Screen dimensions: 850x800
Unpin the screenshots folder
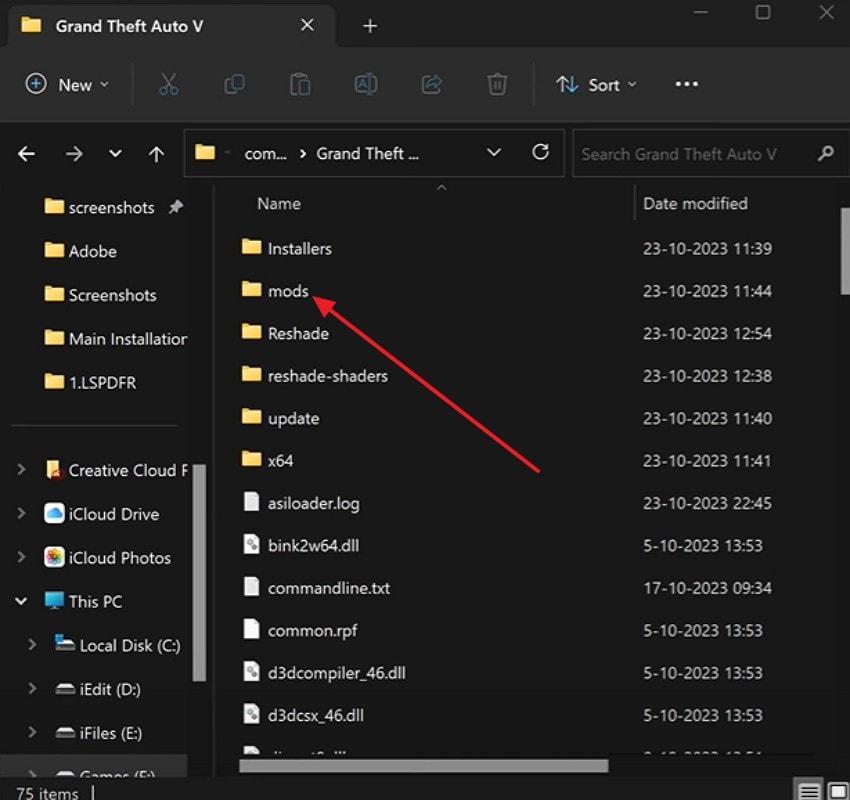point(176,207)
